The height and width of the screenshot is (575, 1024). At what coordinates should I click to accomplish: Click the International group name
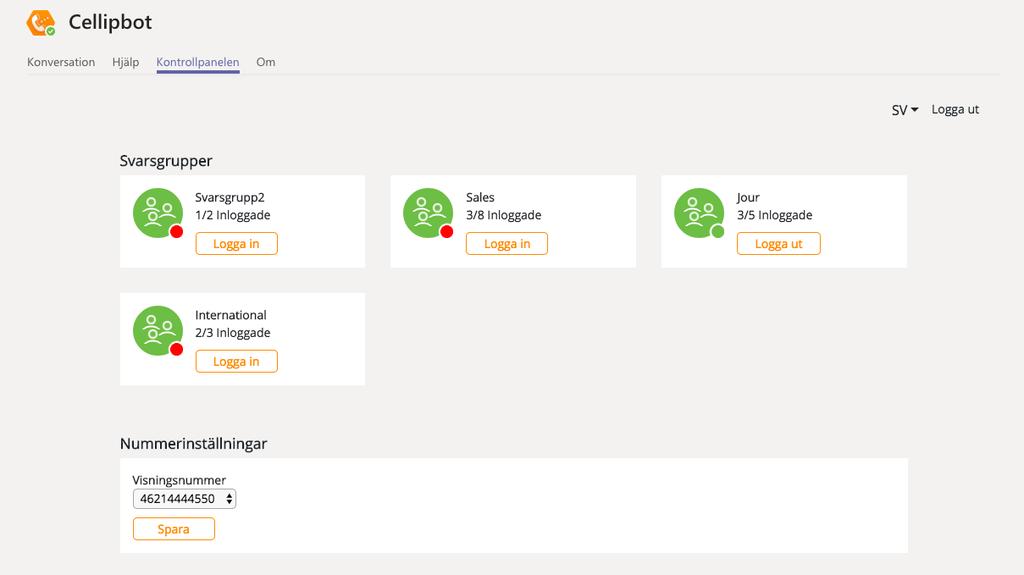pyautogui.click(x=231, y=315)
